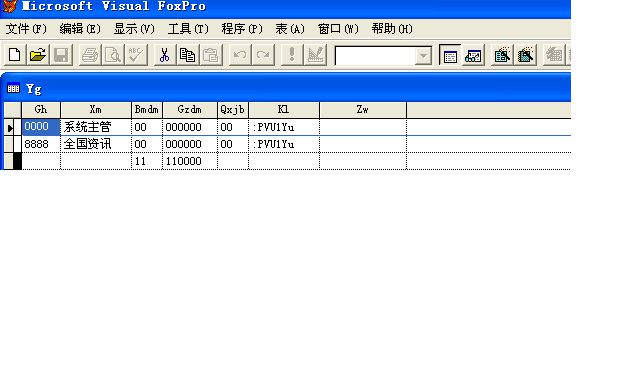640x384 pixels.
Task: Click the Print toolbar icon
Action: pyautogui.click(x=89, y=55)
